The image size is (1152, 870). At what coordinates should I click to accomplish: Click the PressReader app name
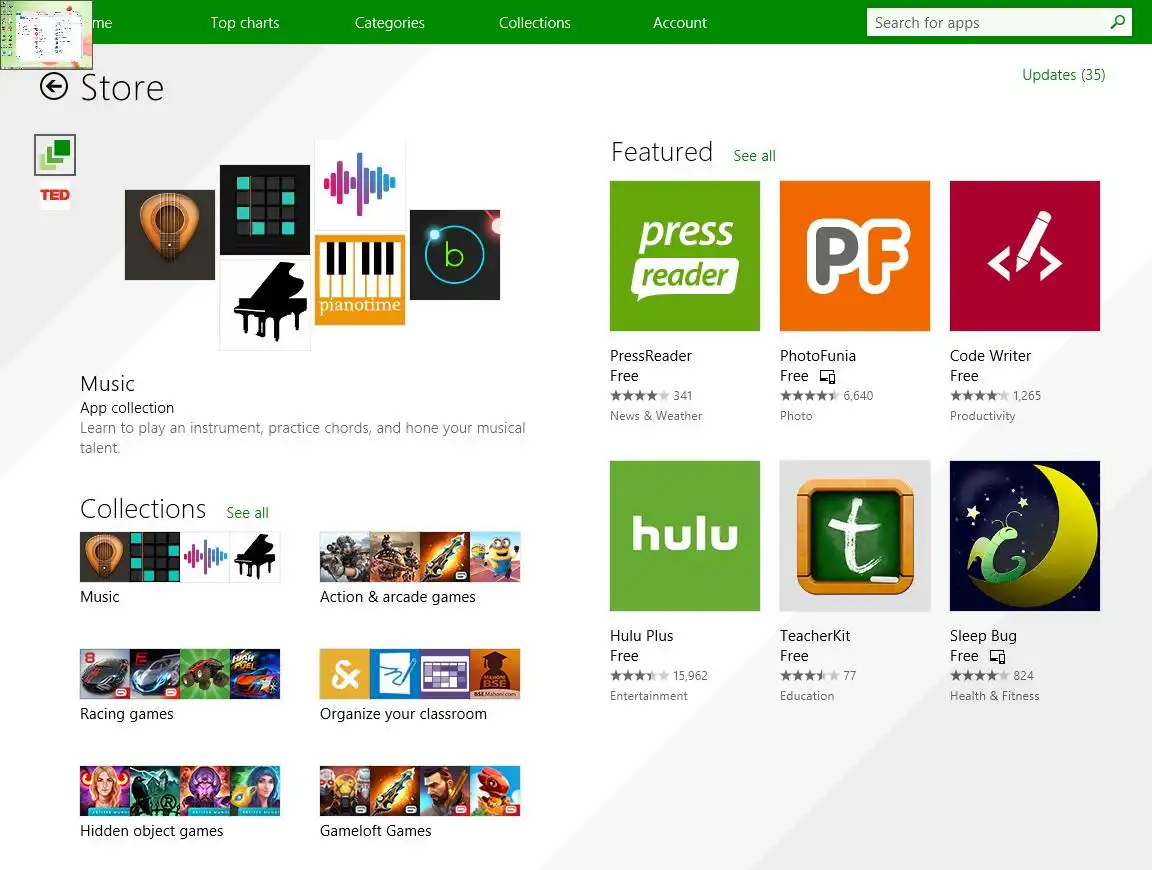click(x=651, y=356)
